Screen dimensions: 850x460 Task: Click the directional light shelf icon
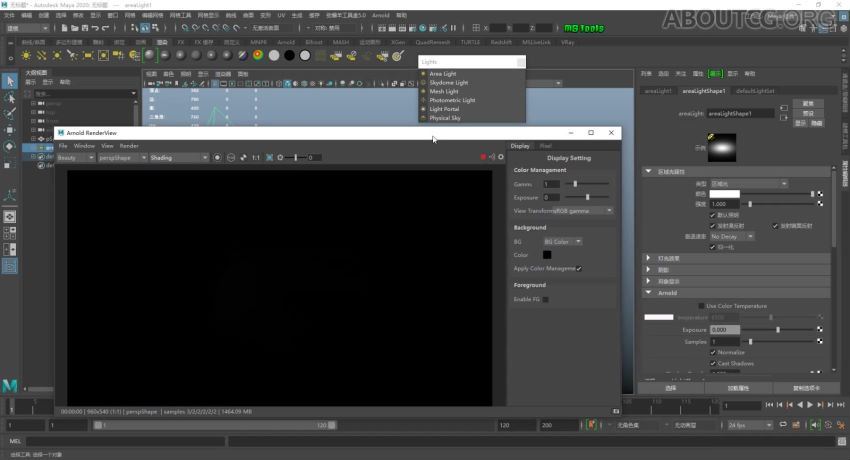(41, 55)
